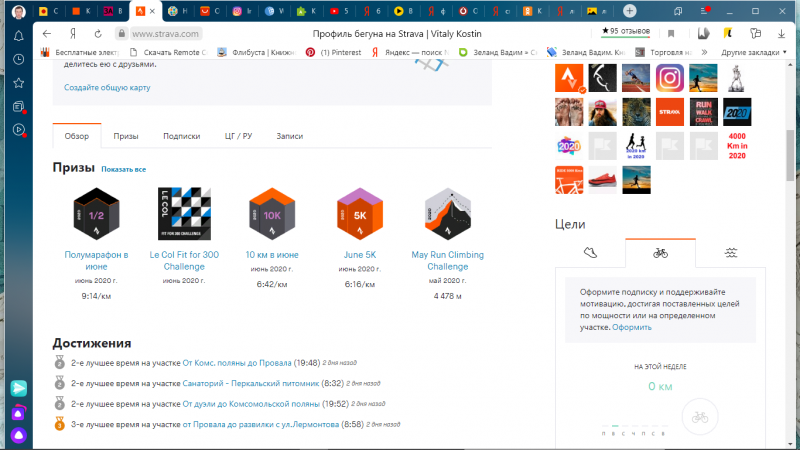Open Скачать Remote bookmark

(169, 52)
